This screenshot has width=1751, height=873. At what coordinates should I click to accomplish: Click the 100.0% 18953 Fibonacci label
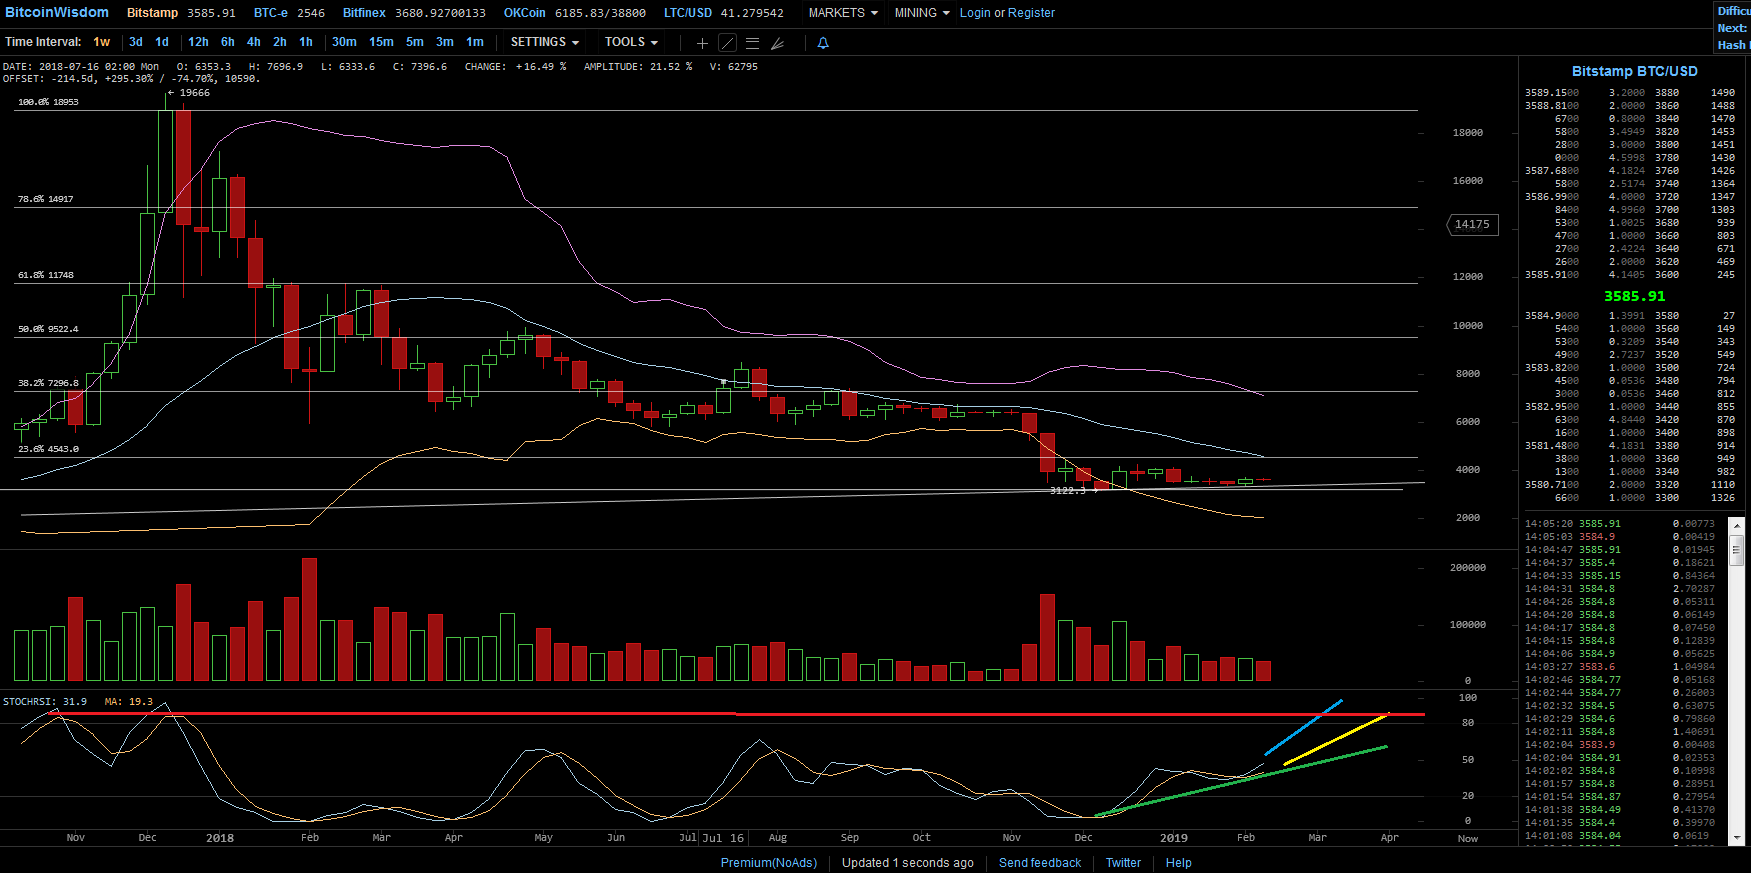point(48,102)
